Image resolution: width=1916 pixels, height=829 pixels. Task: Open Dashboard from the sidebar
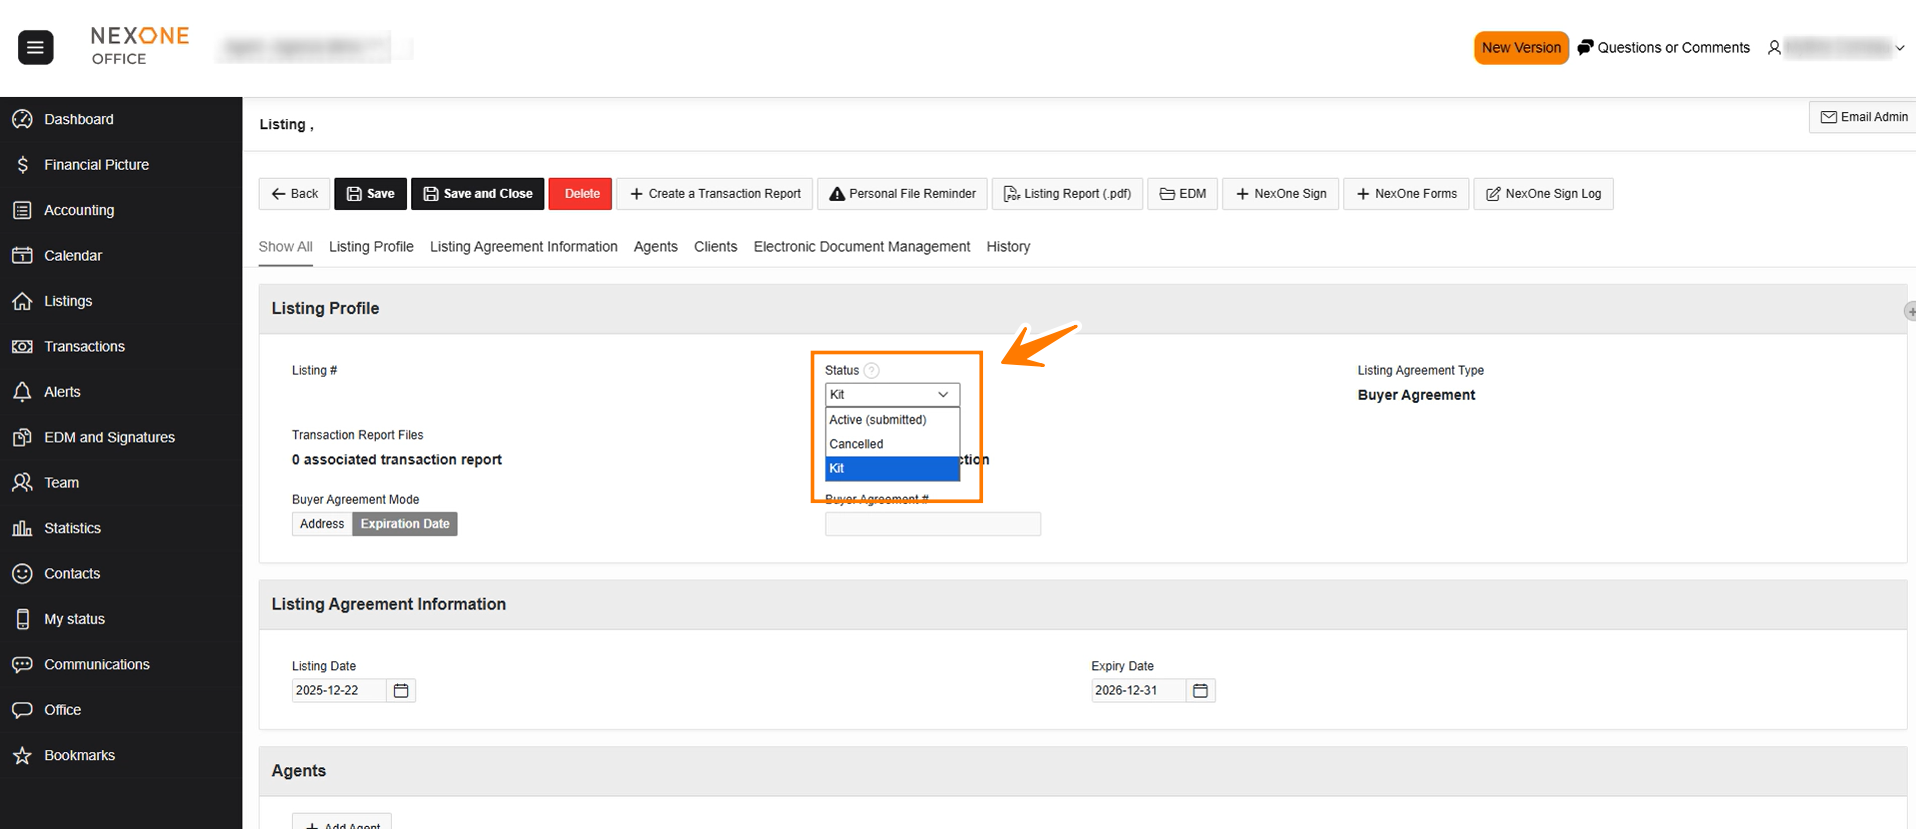(x=78, y=119)
